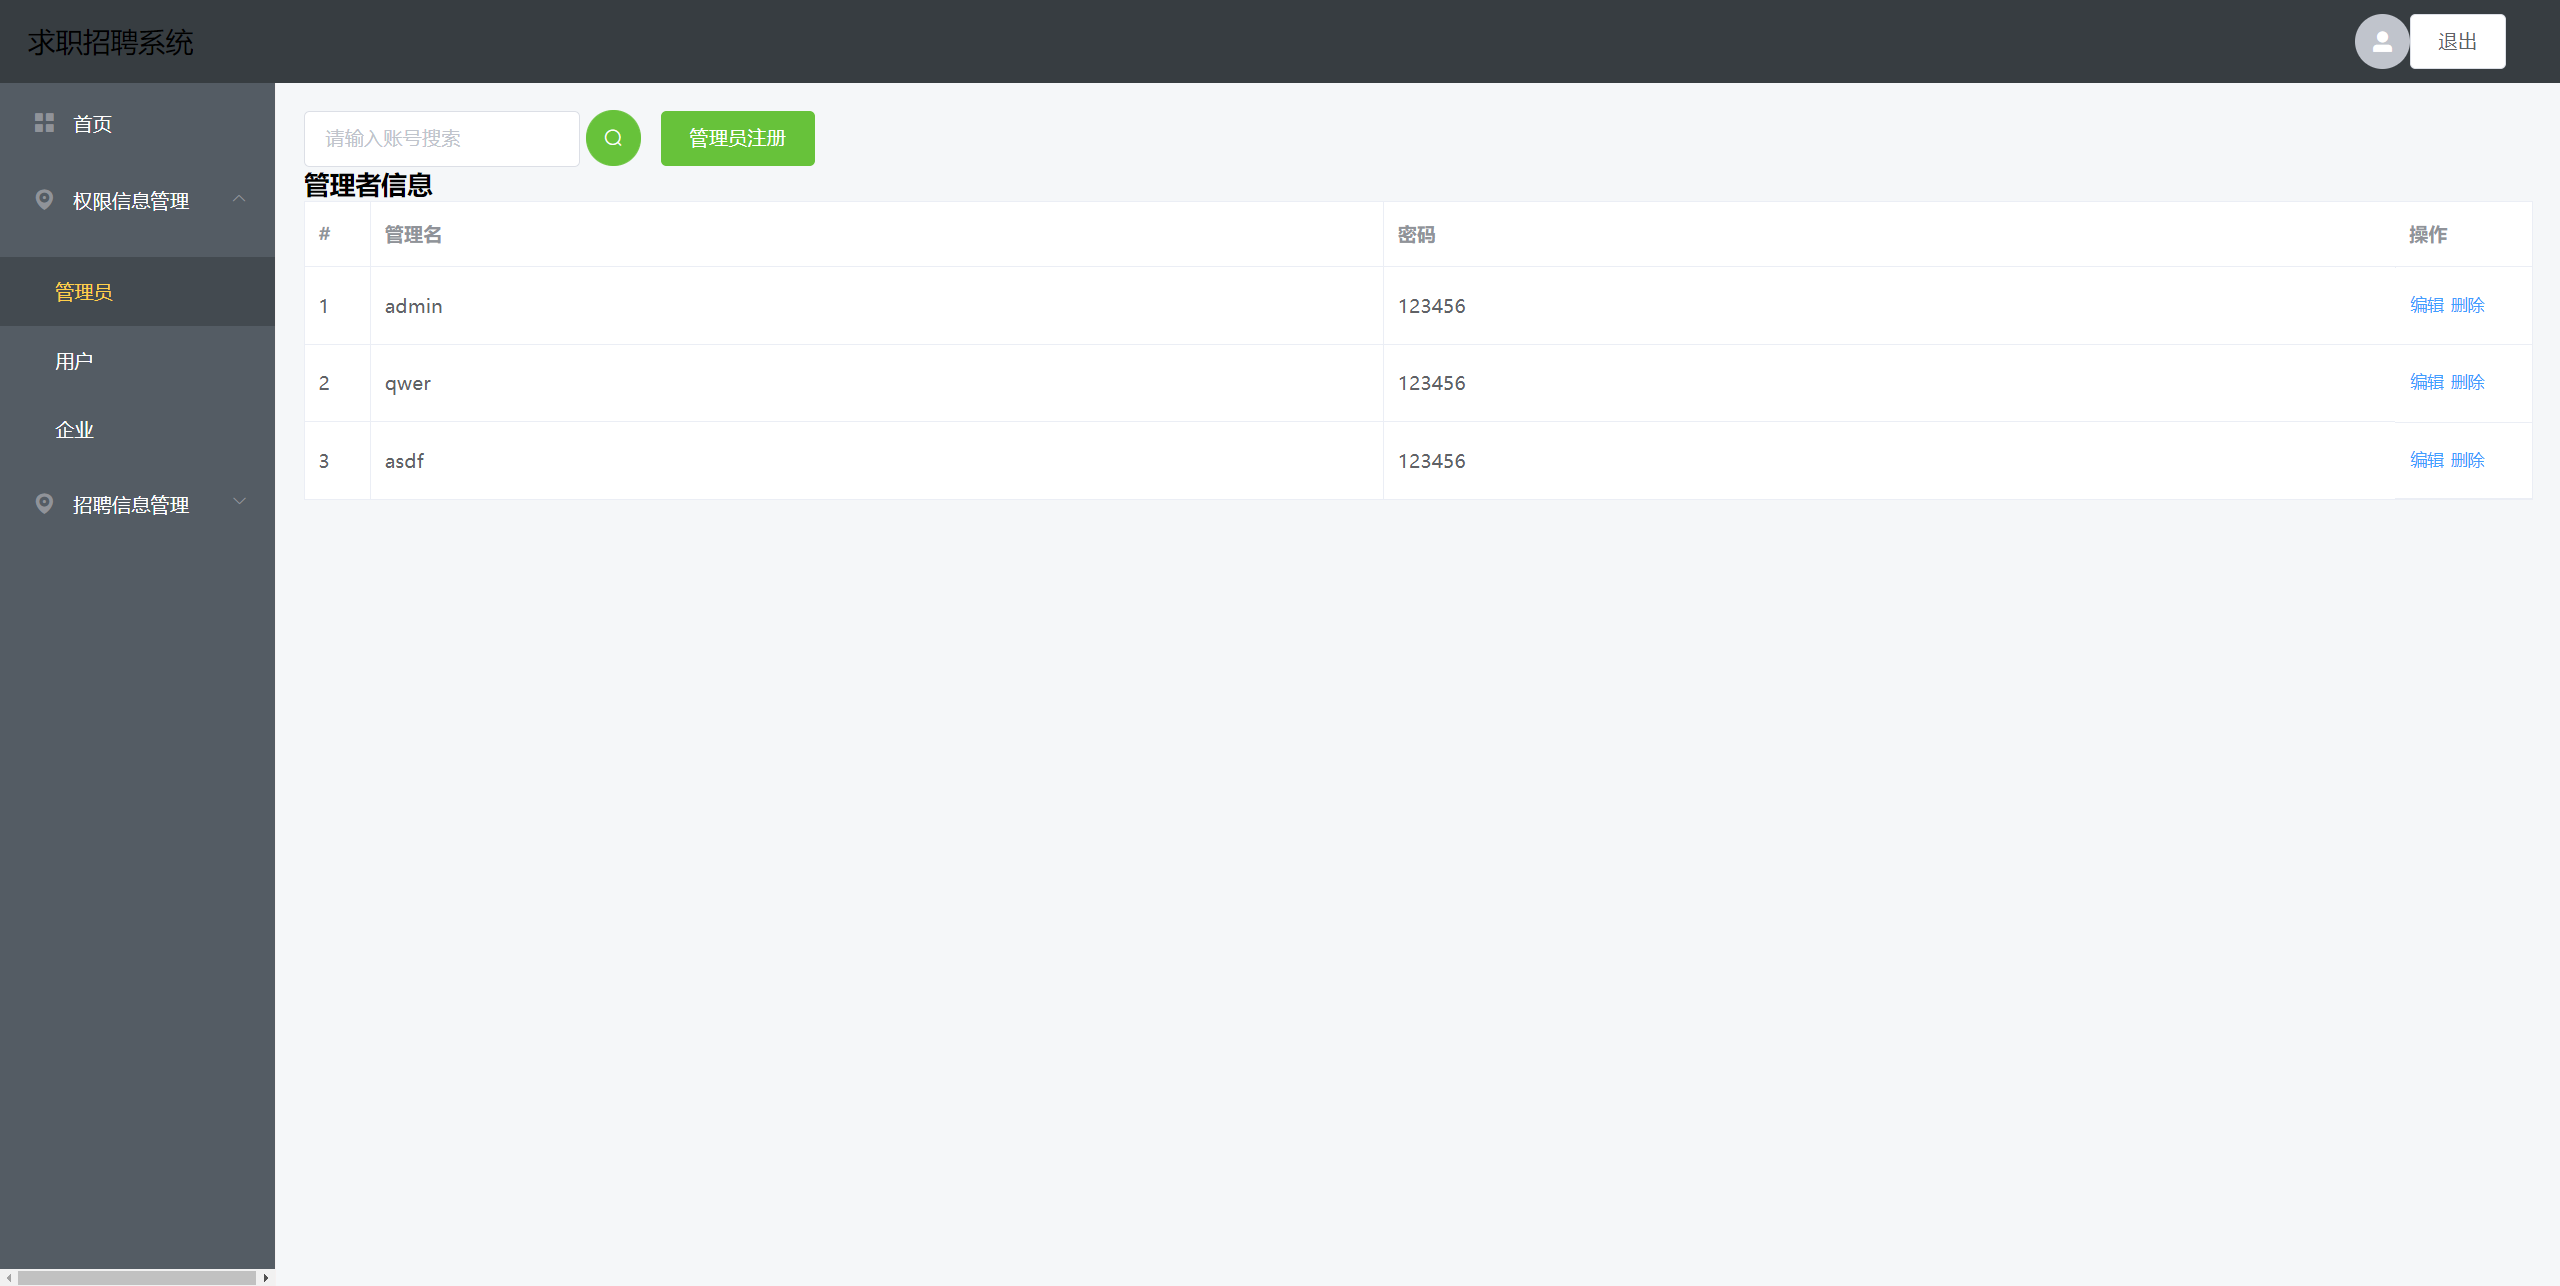The width and height of the screenshot is (2560, 1286).
Task: Click the pin icon beside 权限信息管理
Action: [x=44, y=200]
